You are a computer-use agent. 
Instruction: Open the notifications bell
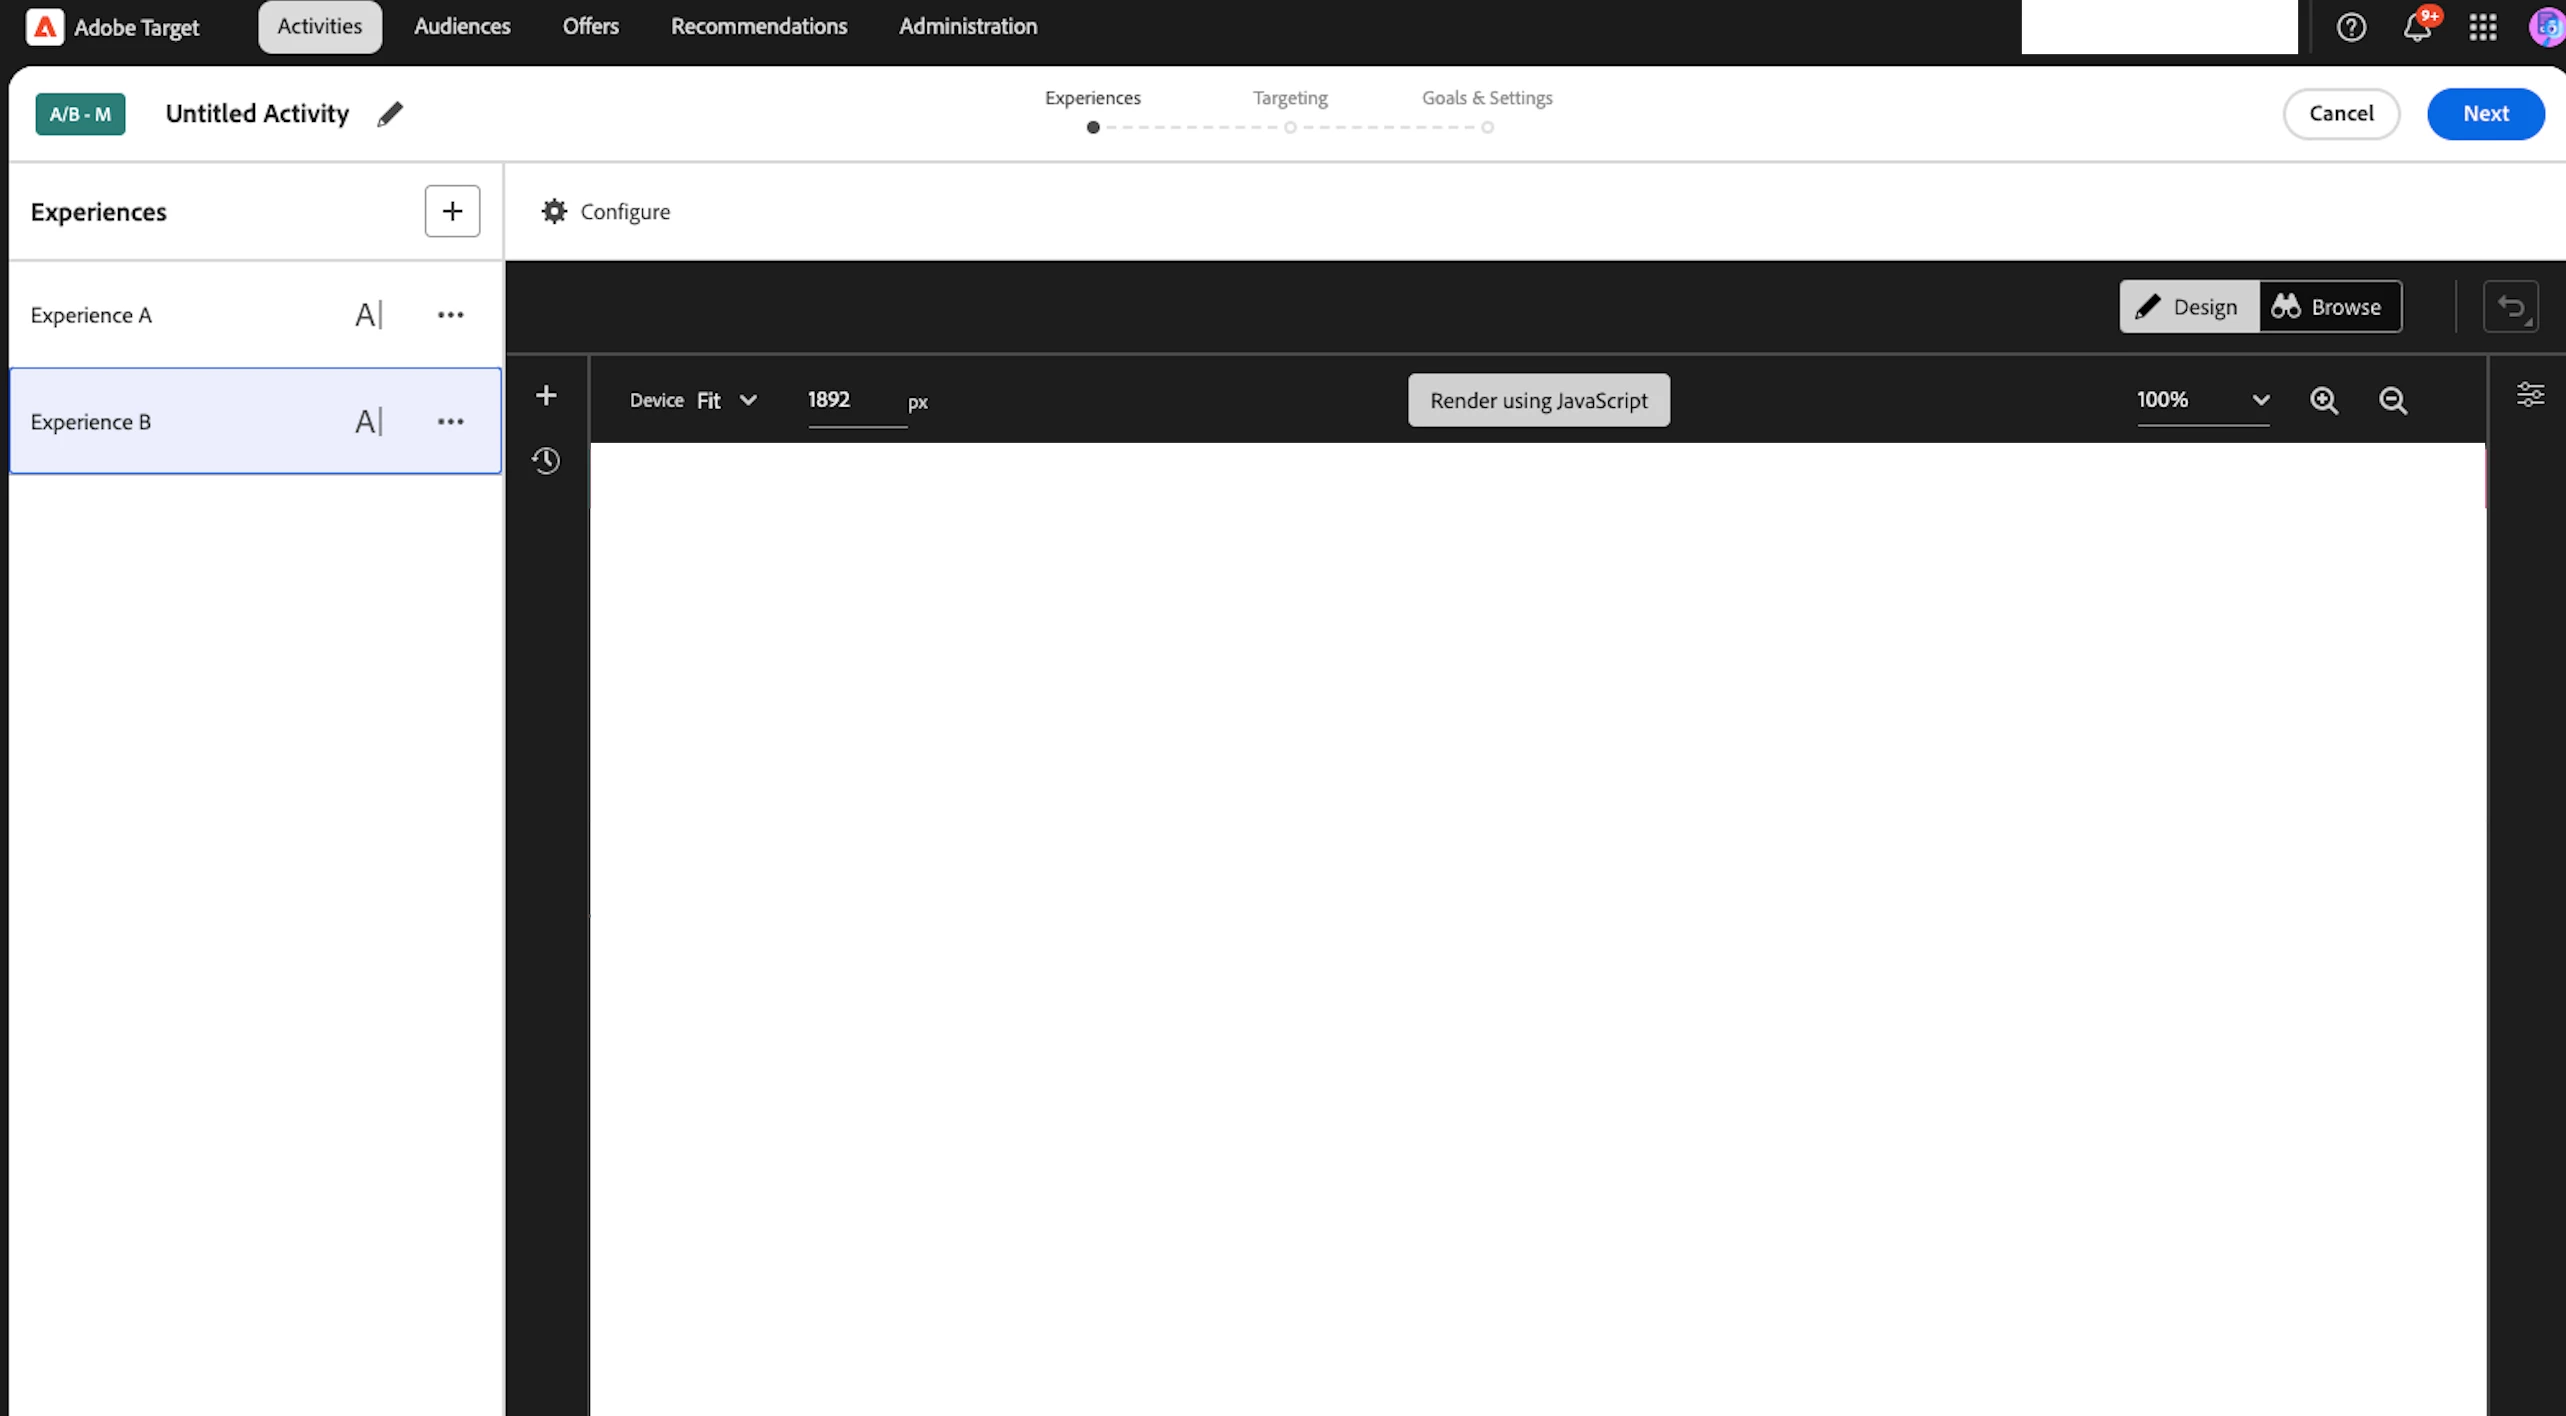pos(2417,27)
